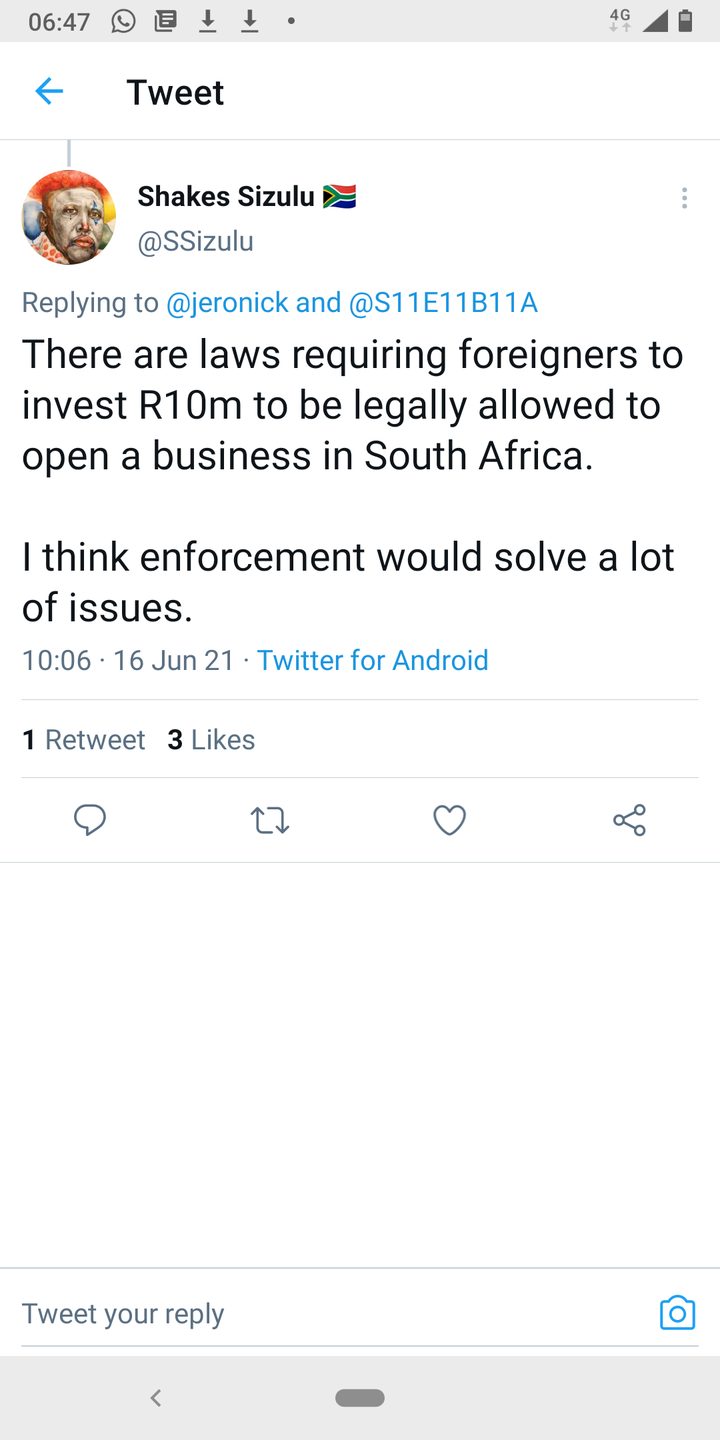Viewport: 720px width, 1440px height.
Task: Like the tweet with the heart icon
Action: pos(450,821)
